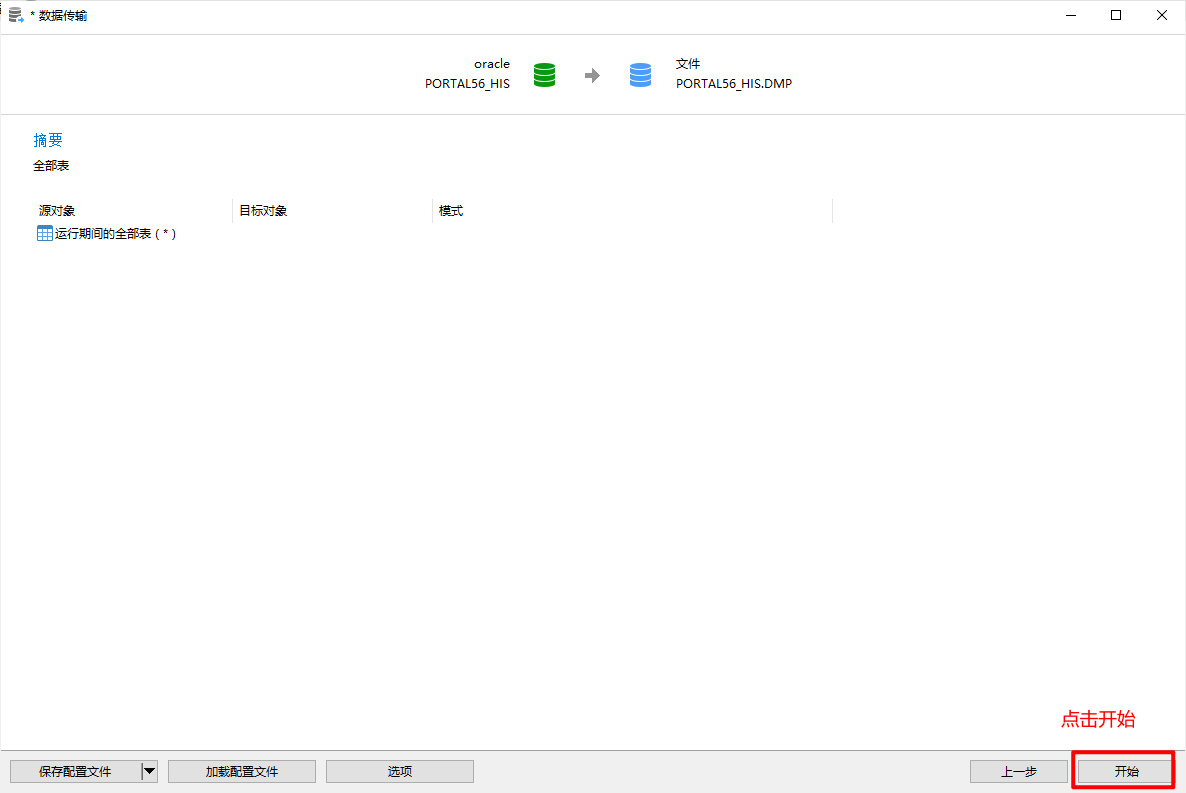
Task: Click the PORTAL56_HIS.DMP target file name
Action: coord(734,83)
